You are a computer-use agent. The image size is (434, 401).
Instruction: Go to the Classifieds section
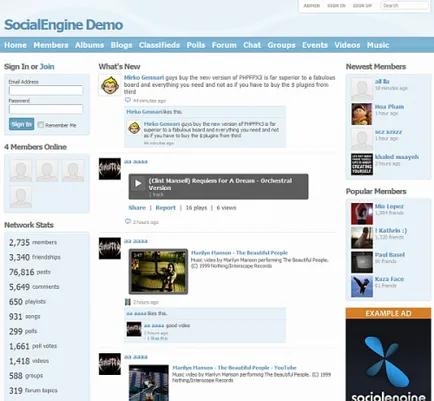coord(159,45)
